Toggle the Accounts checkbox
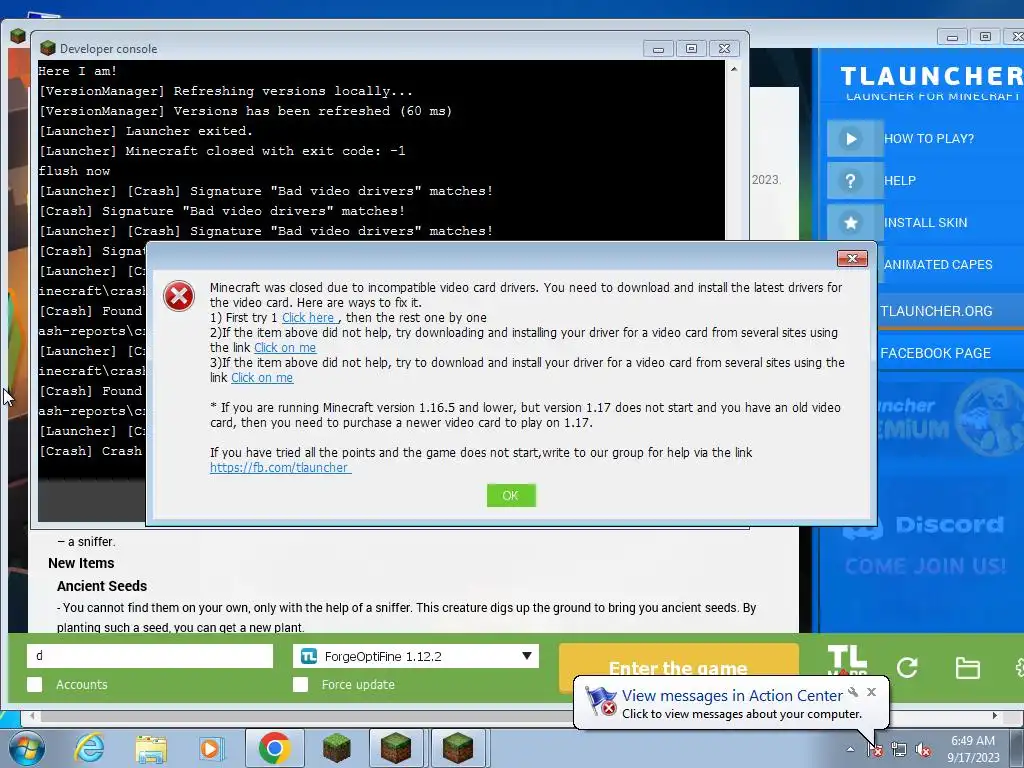 (35, 684)
